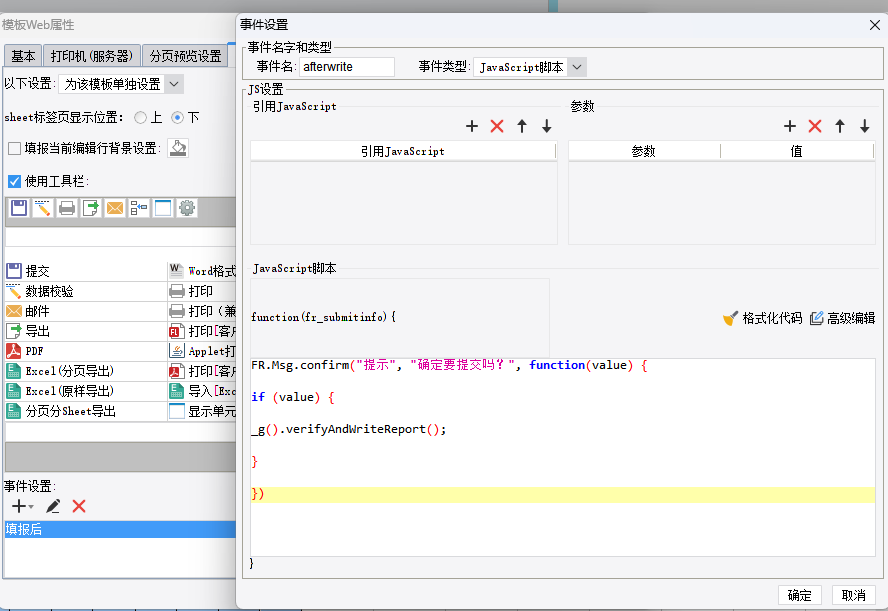888x611 pixels.
Task: Click 格式化代码 to format the script
Action: 762,318
